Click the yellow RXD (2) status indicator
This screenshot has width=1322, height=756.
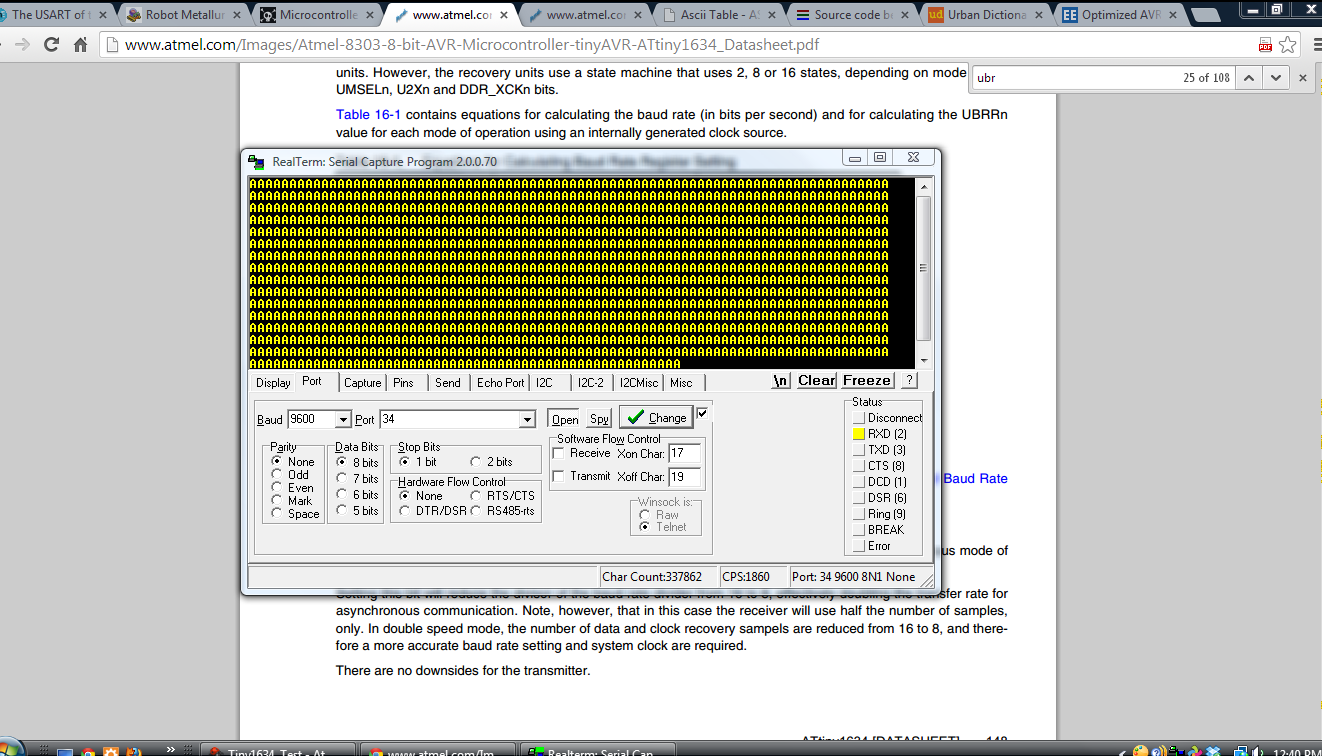(858, 434)
